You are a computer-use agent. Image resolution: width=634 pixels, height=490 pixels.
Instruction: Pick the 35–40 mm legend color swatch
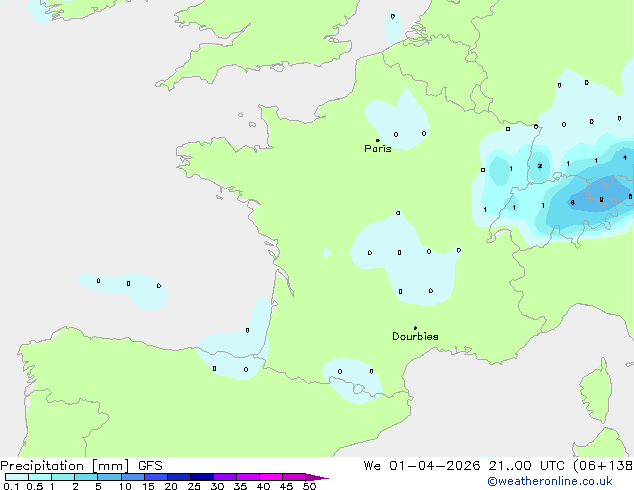click(247, 477)
